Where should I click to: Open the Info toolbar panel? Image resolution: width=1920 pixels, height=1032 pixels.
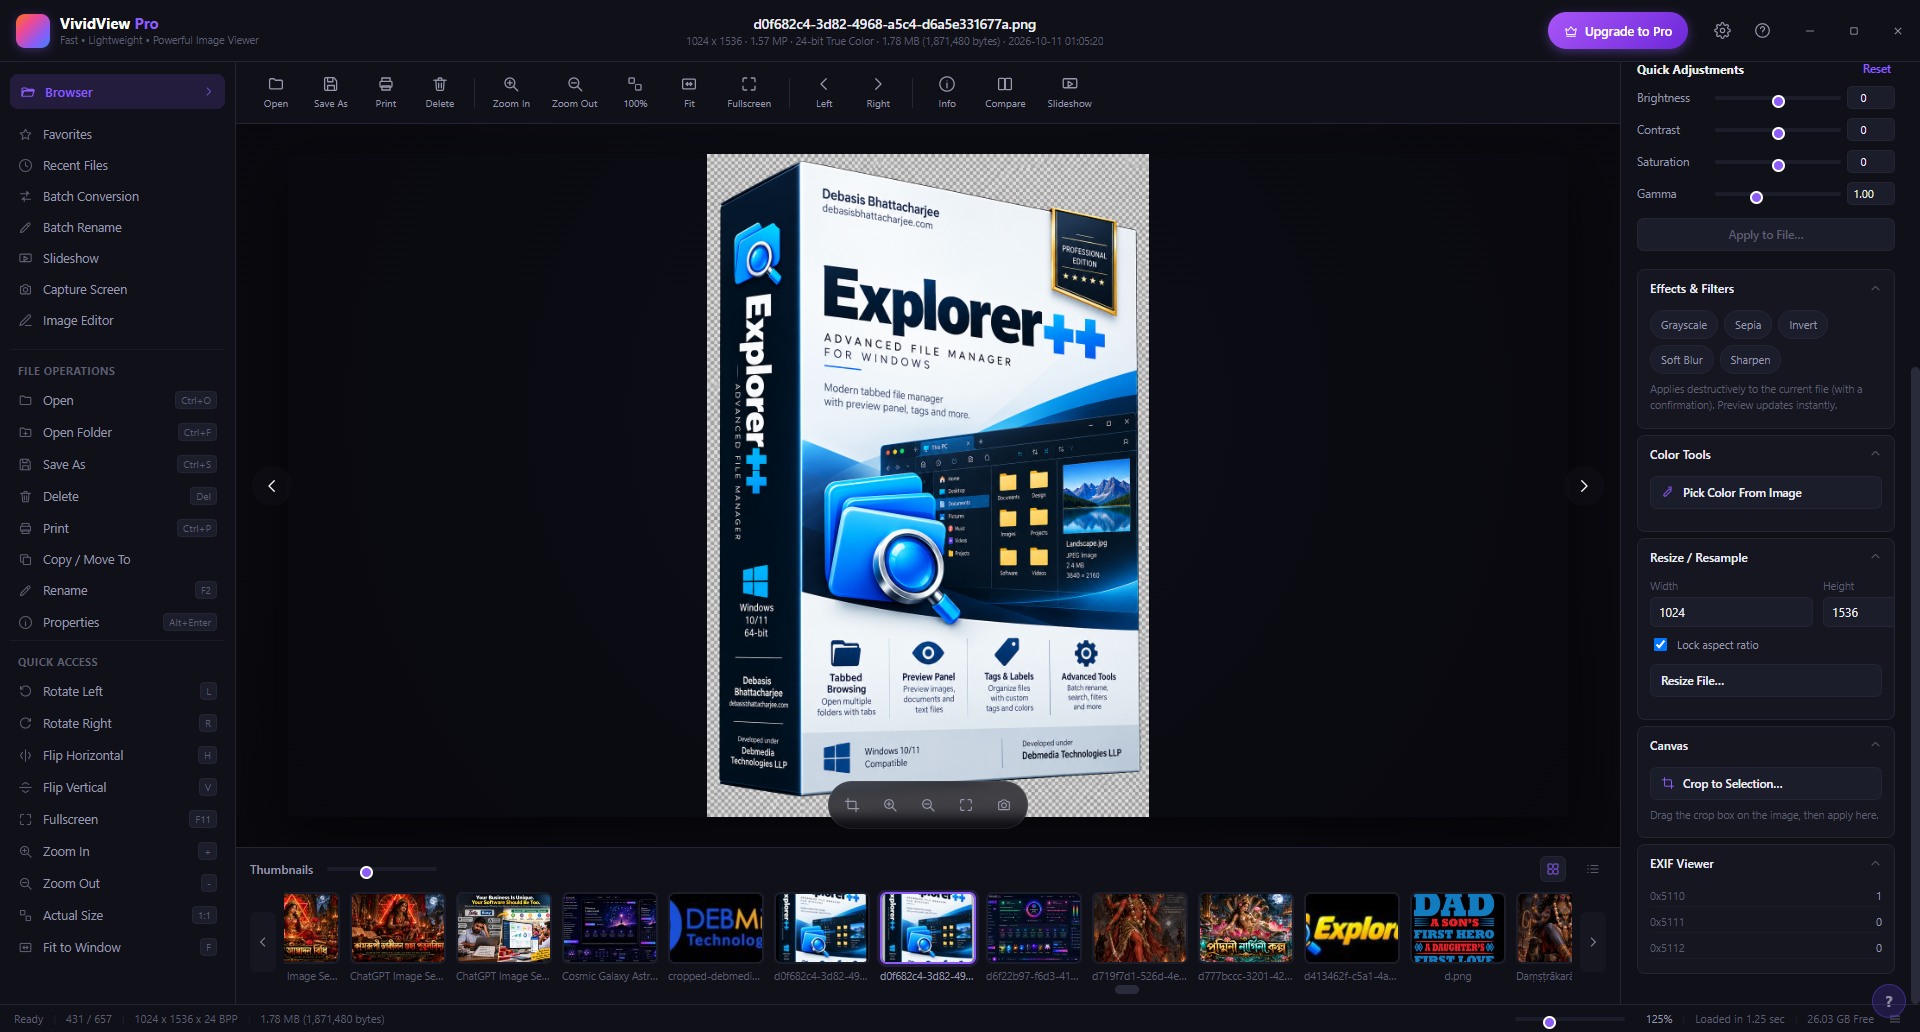pos(947,92)
